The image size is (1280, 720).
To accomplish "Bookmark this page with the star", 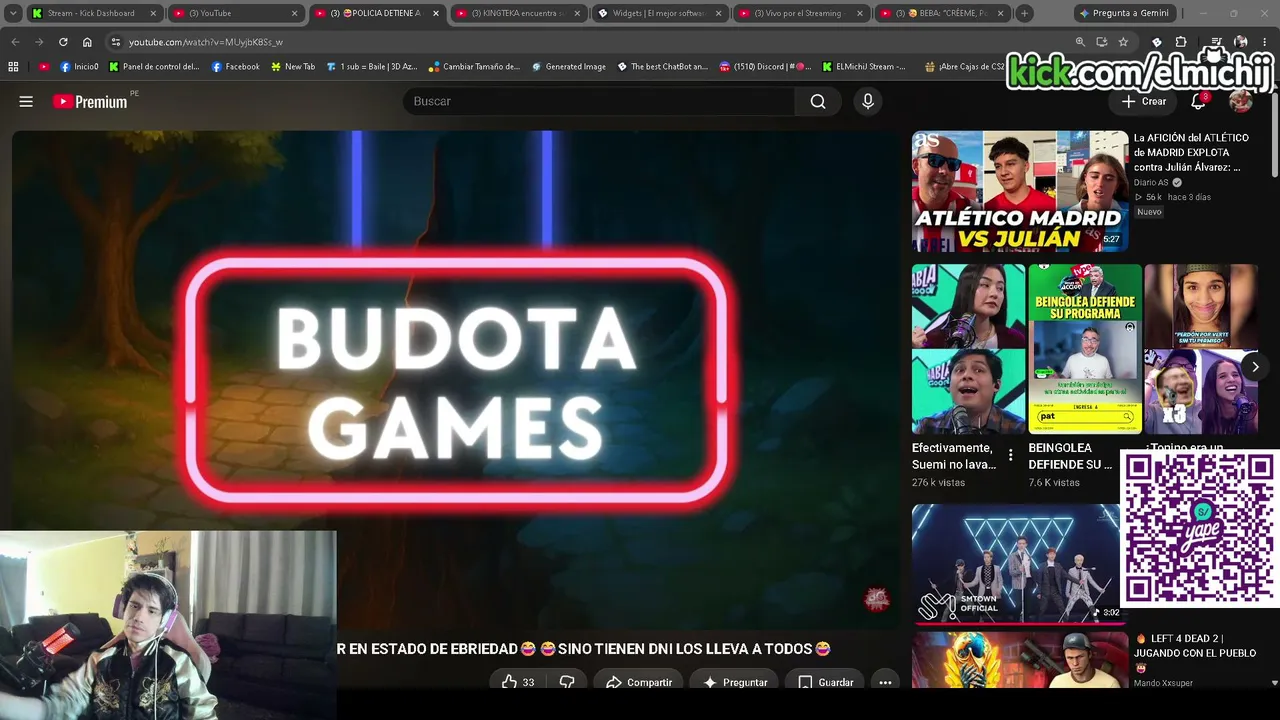I will [x=1124, y=42].
